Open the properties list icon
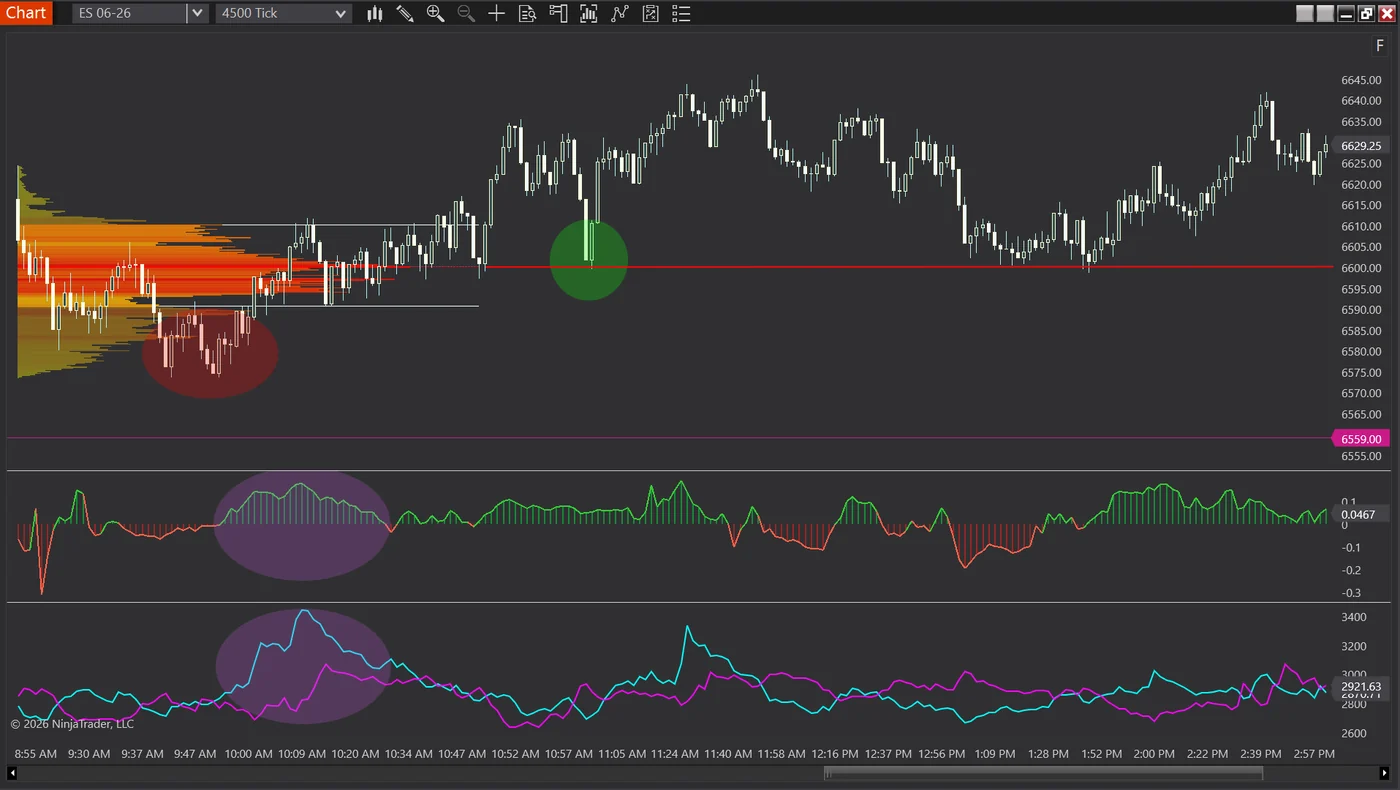 681,13
